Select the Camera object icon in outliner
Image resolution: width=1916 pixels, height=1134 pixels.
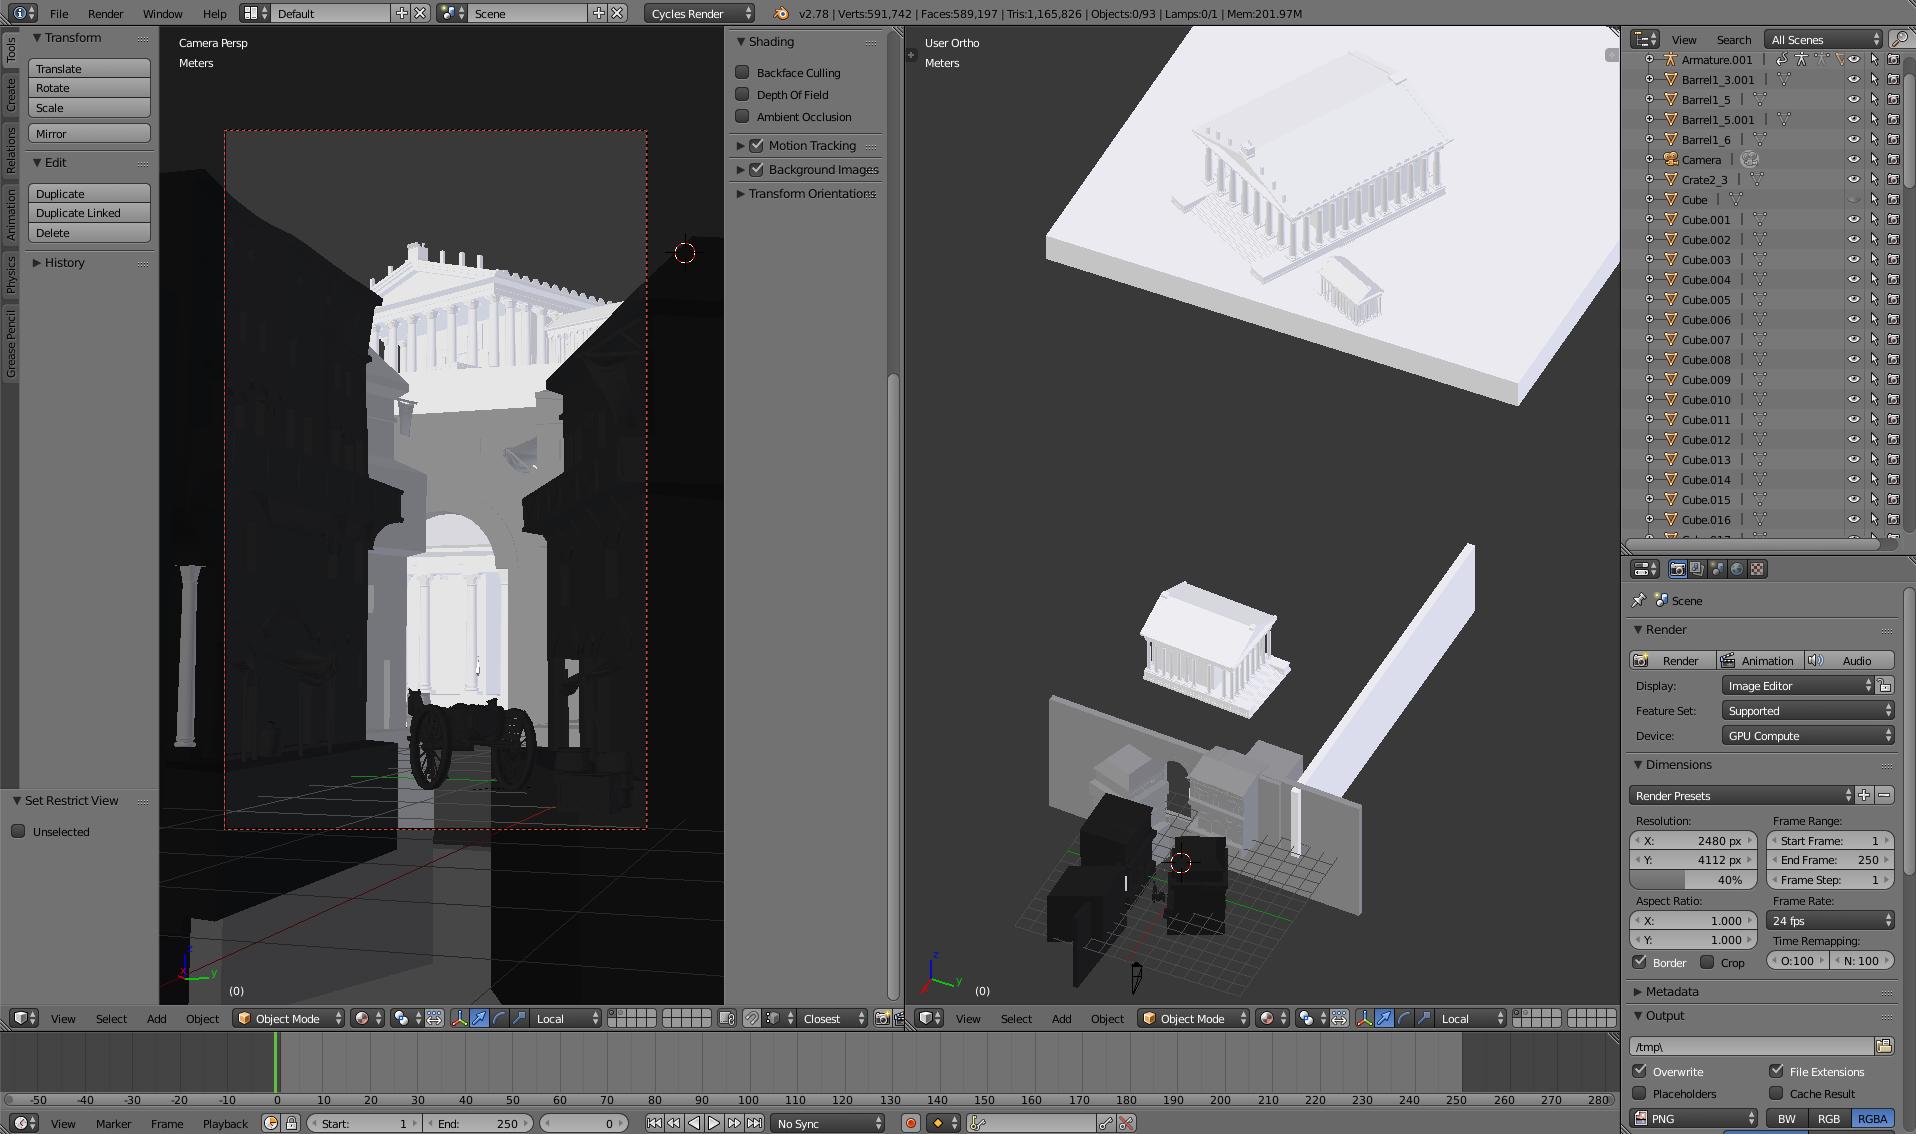pyautogui.click(x=1671, y=160)
